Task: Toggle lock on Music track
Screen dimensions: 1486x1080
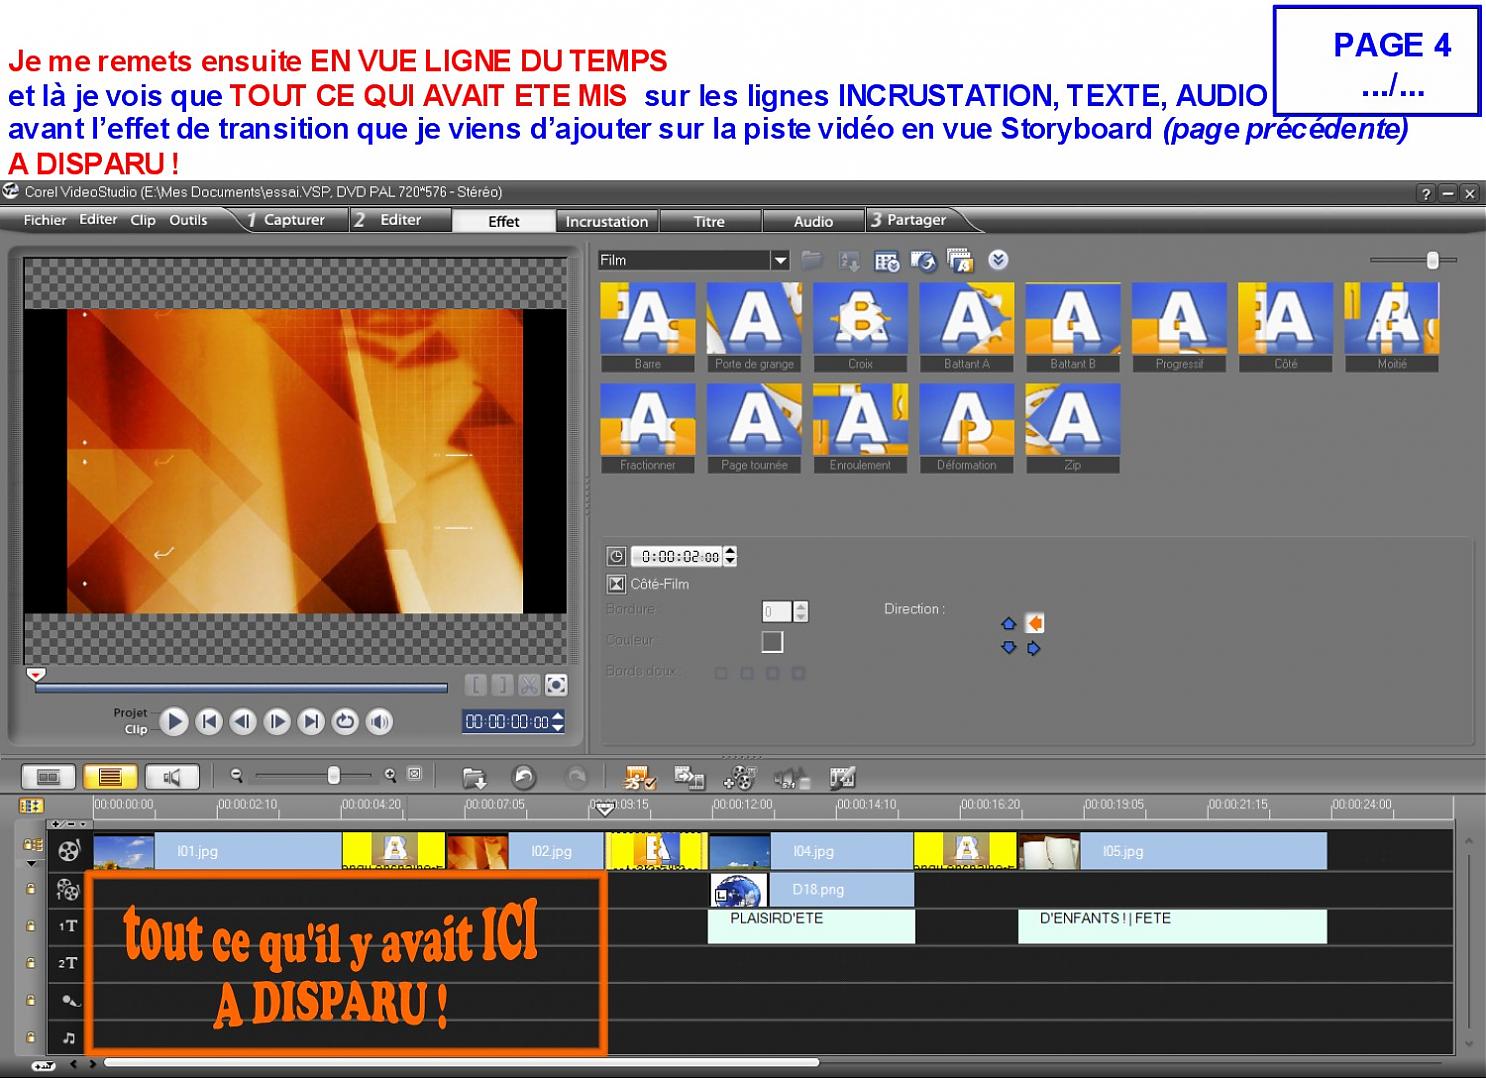Action: (31, 1037)
